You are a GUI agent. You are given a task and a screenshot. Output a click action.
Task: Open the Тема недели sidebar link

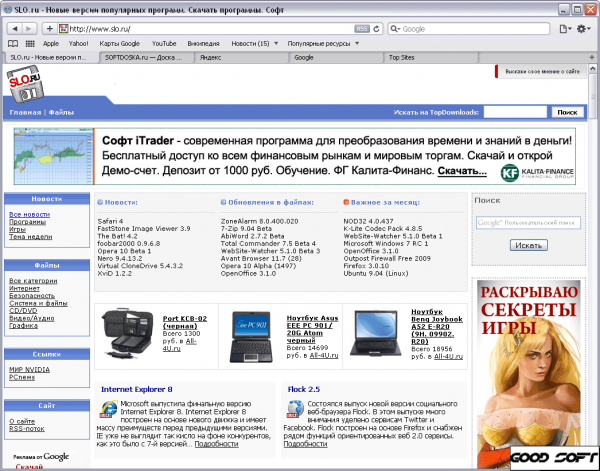(x=31, y=237)
